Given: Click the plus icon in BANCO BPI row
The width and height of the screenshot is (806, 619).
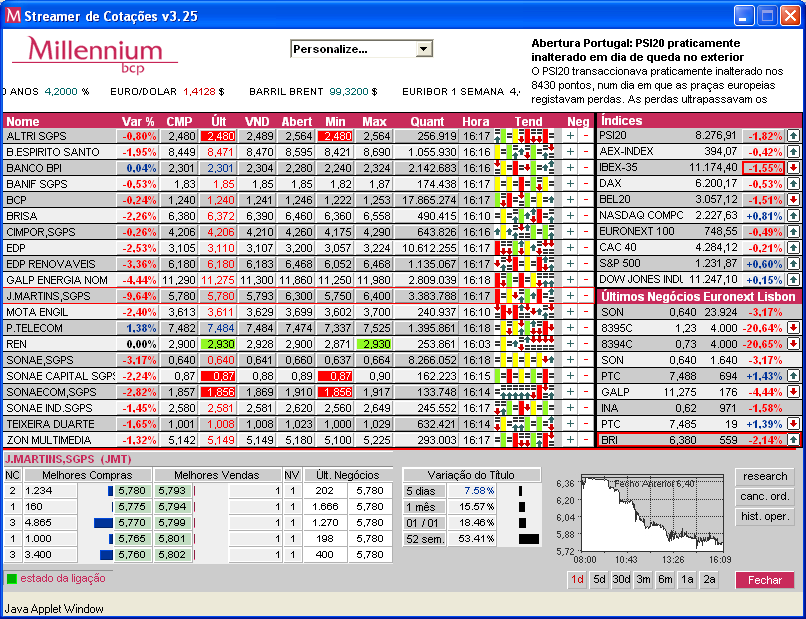Looking at the screenshot, I should 570,168.
